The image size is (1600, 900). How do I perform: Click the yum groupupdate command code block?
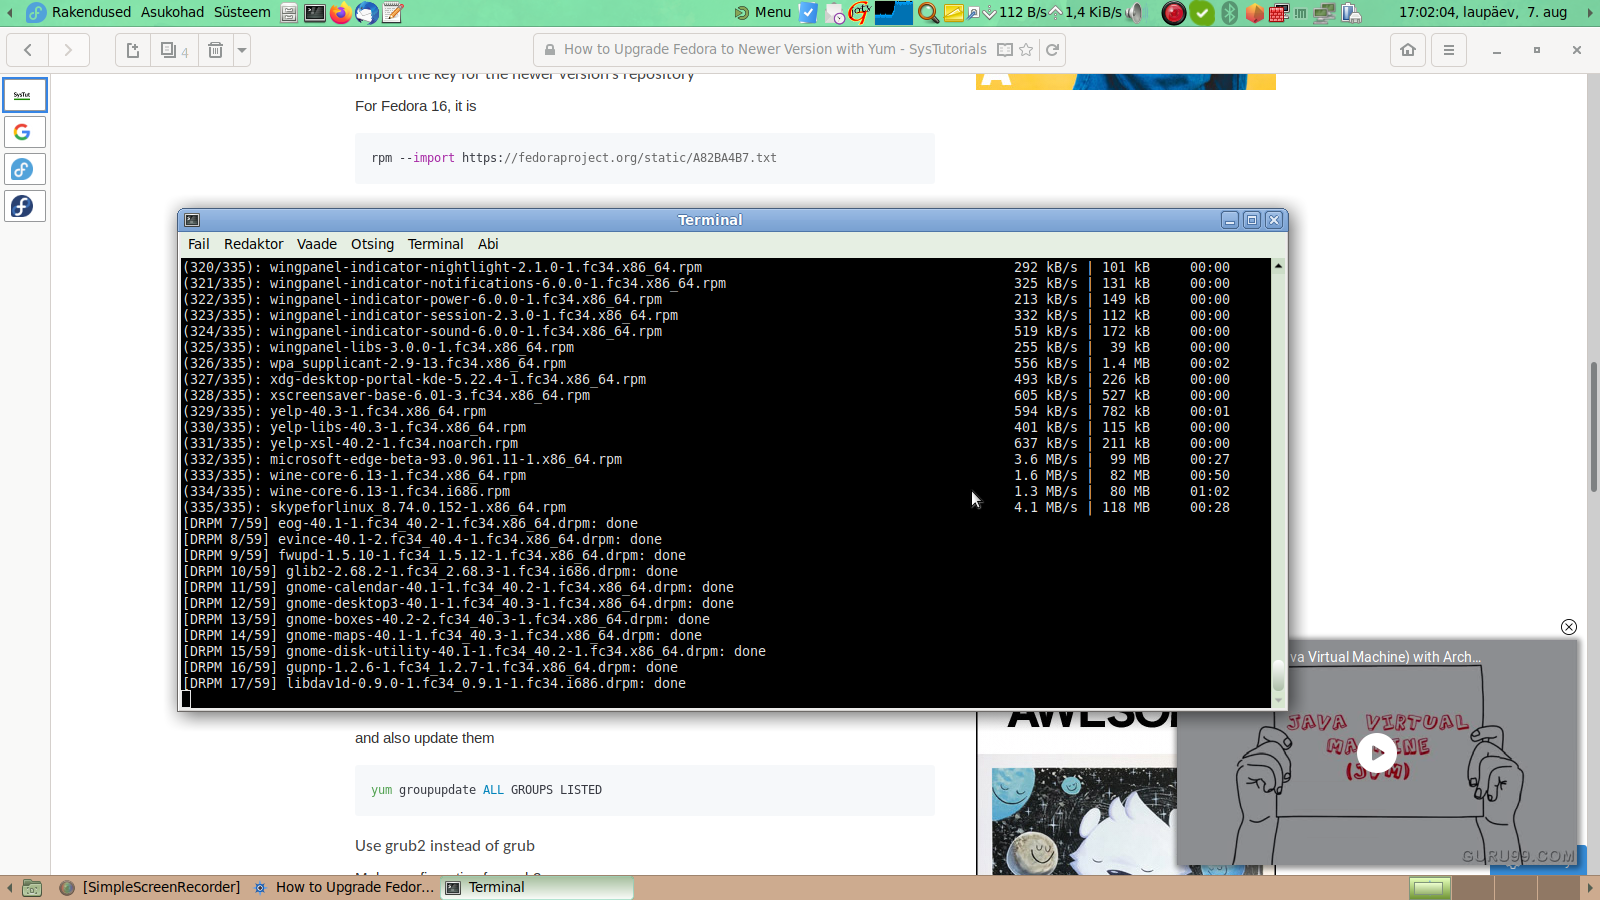(645, 790)
